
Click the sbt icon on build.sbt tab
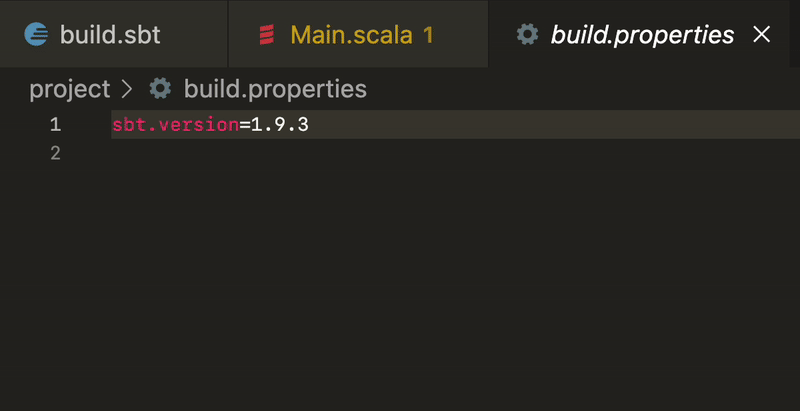[36, 35]
